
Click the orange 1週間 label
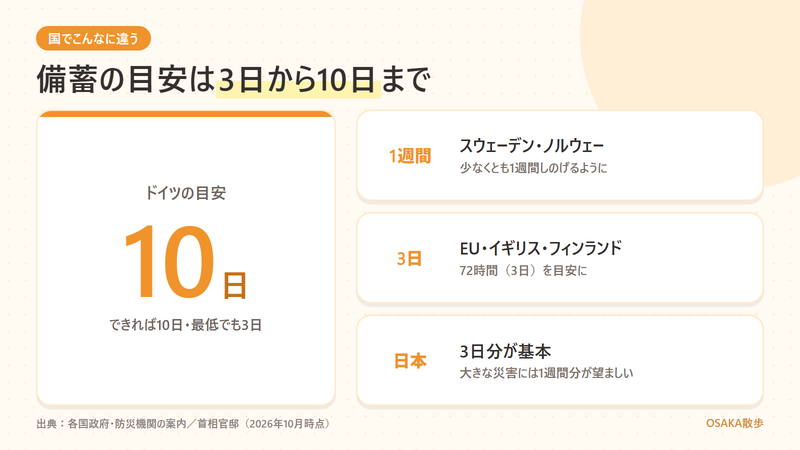(410, 156)
